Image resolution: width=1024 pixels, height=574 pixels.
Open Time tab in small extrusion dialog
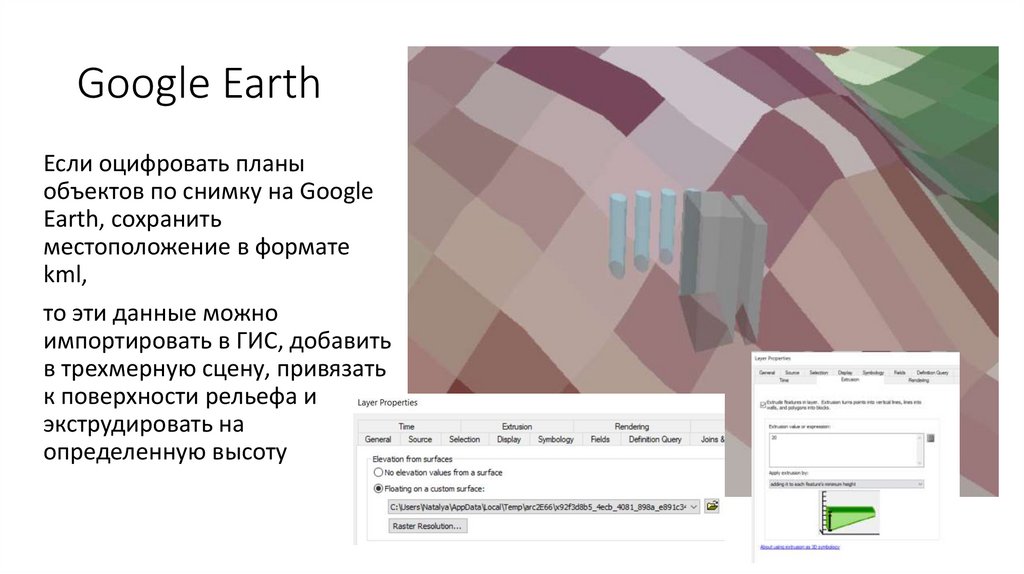pos(784,380)
